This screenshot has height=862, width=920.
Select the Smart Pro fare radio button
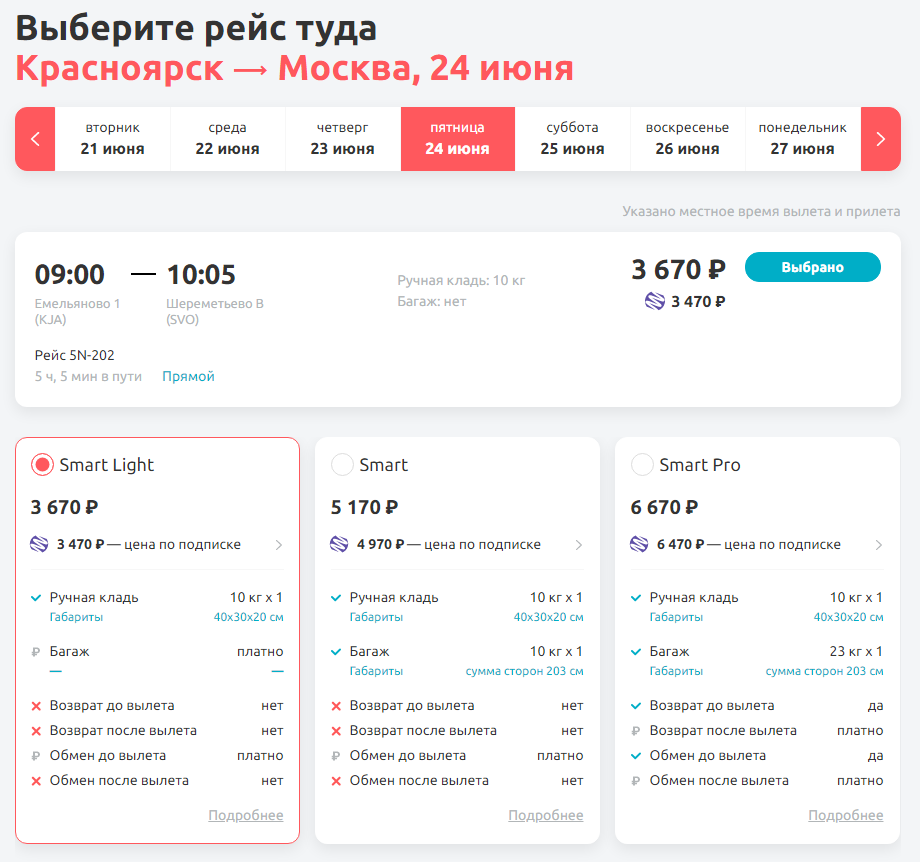pyautogui.click(x=642, y=465)
